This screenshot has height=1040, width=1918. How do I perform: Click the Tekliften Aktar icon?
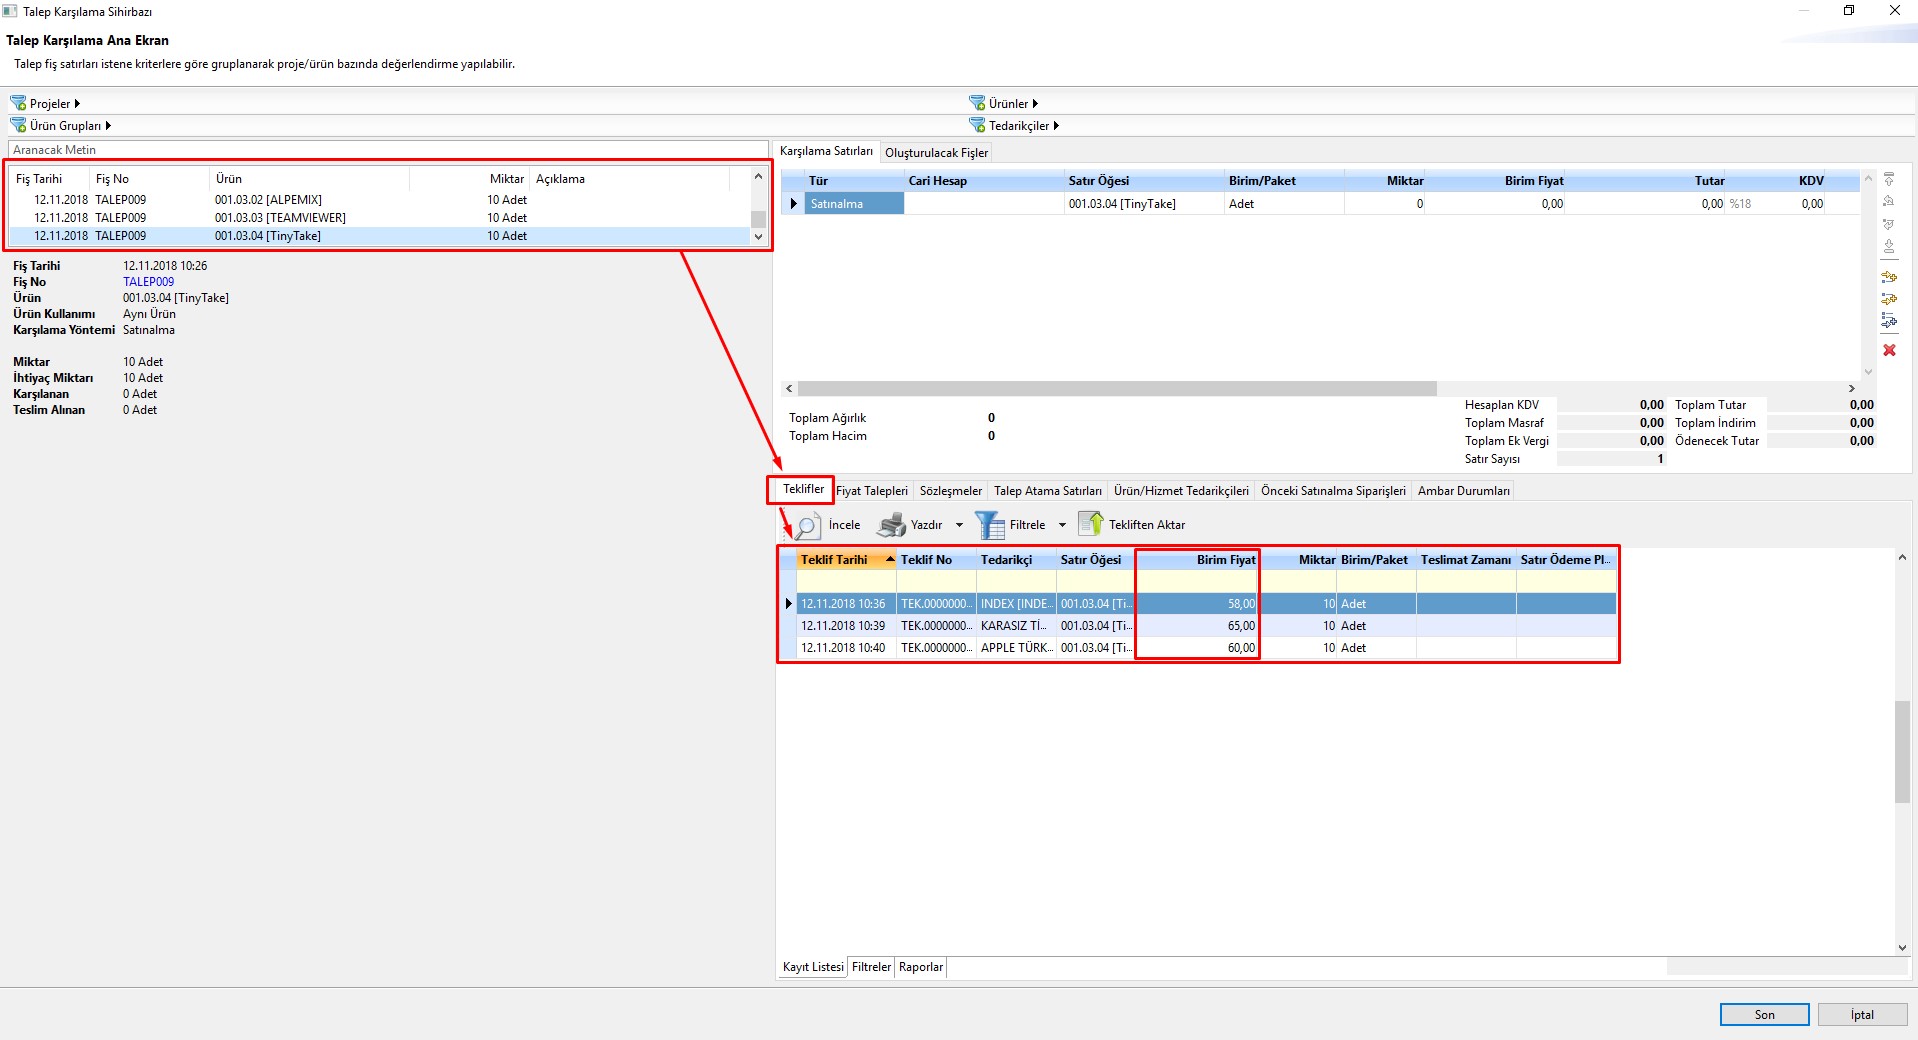tap(1090, 524)
